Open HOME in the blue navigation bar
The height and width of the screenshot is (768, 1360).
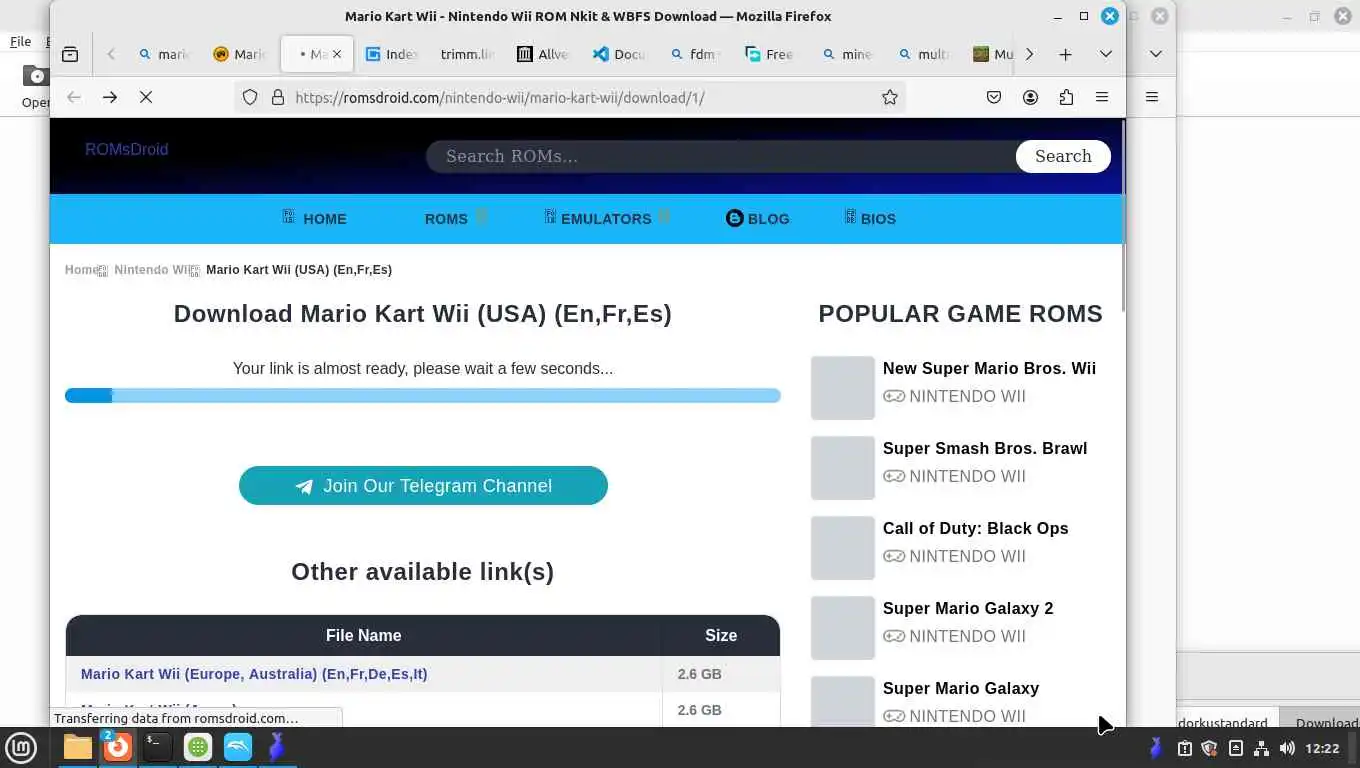(314, 218)
